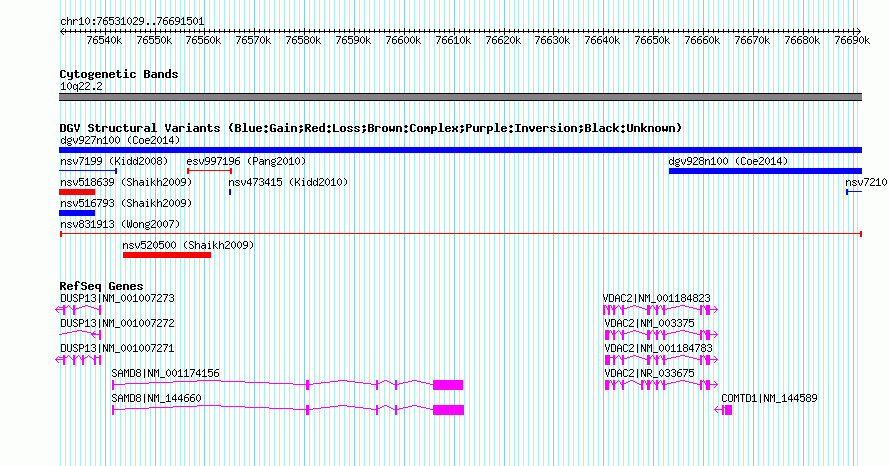Select nsv473415 (Kidd2010) variant label
The image size is (890, 466).
point(288,182)
